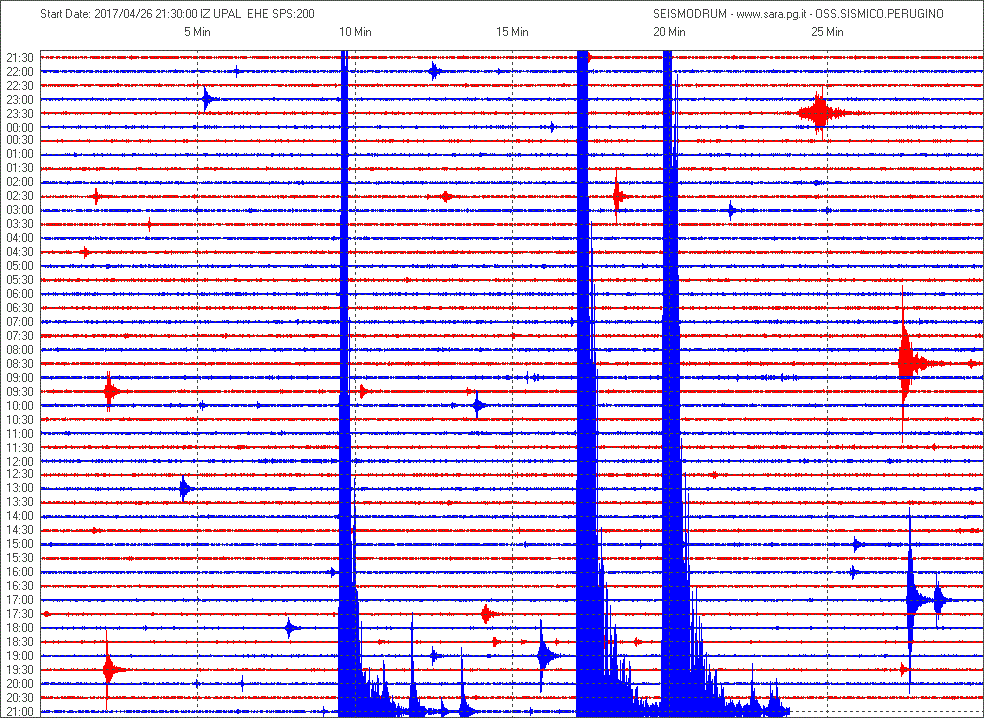Click the 21:00 trace time label at bottom
The width and height of the screenshot is (984, 718).
[x=19, y=710]
